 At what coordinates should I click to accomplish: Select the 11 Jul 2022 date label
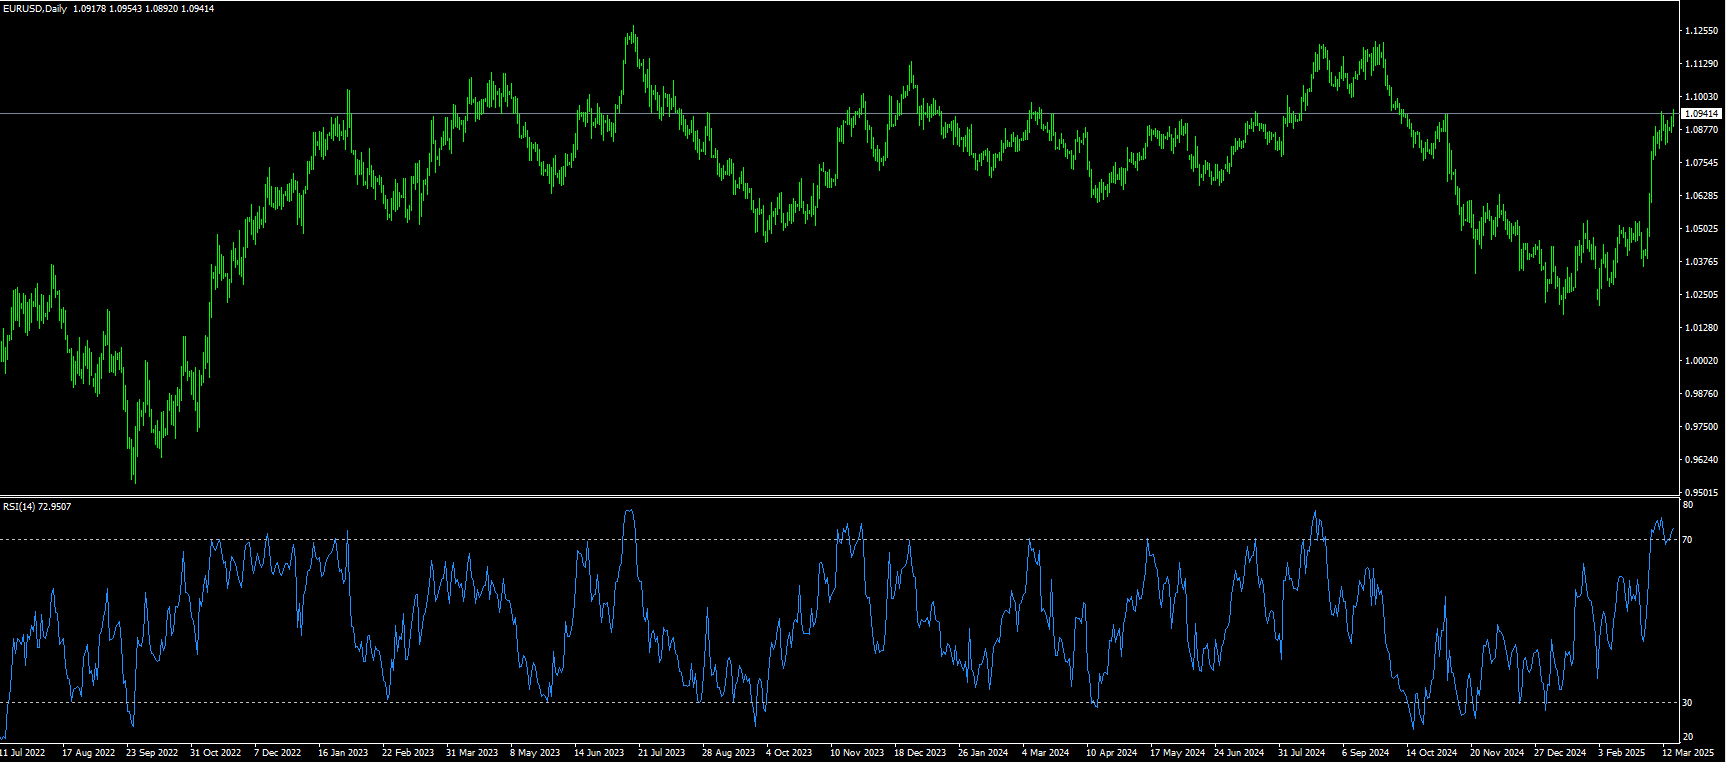tap(22, 753)
